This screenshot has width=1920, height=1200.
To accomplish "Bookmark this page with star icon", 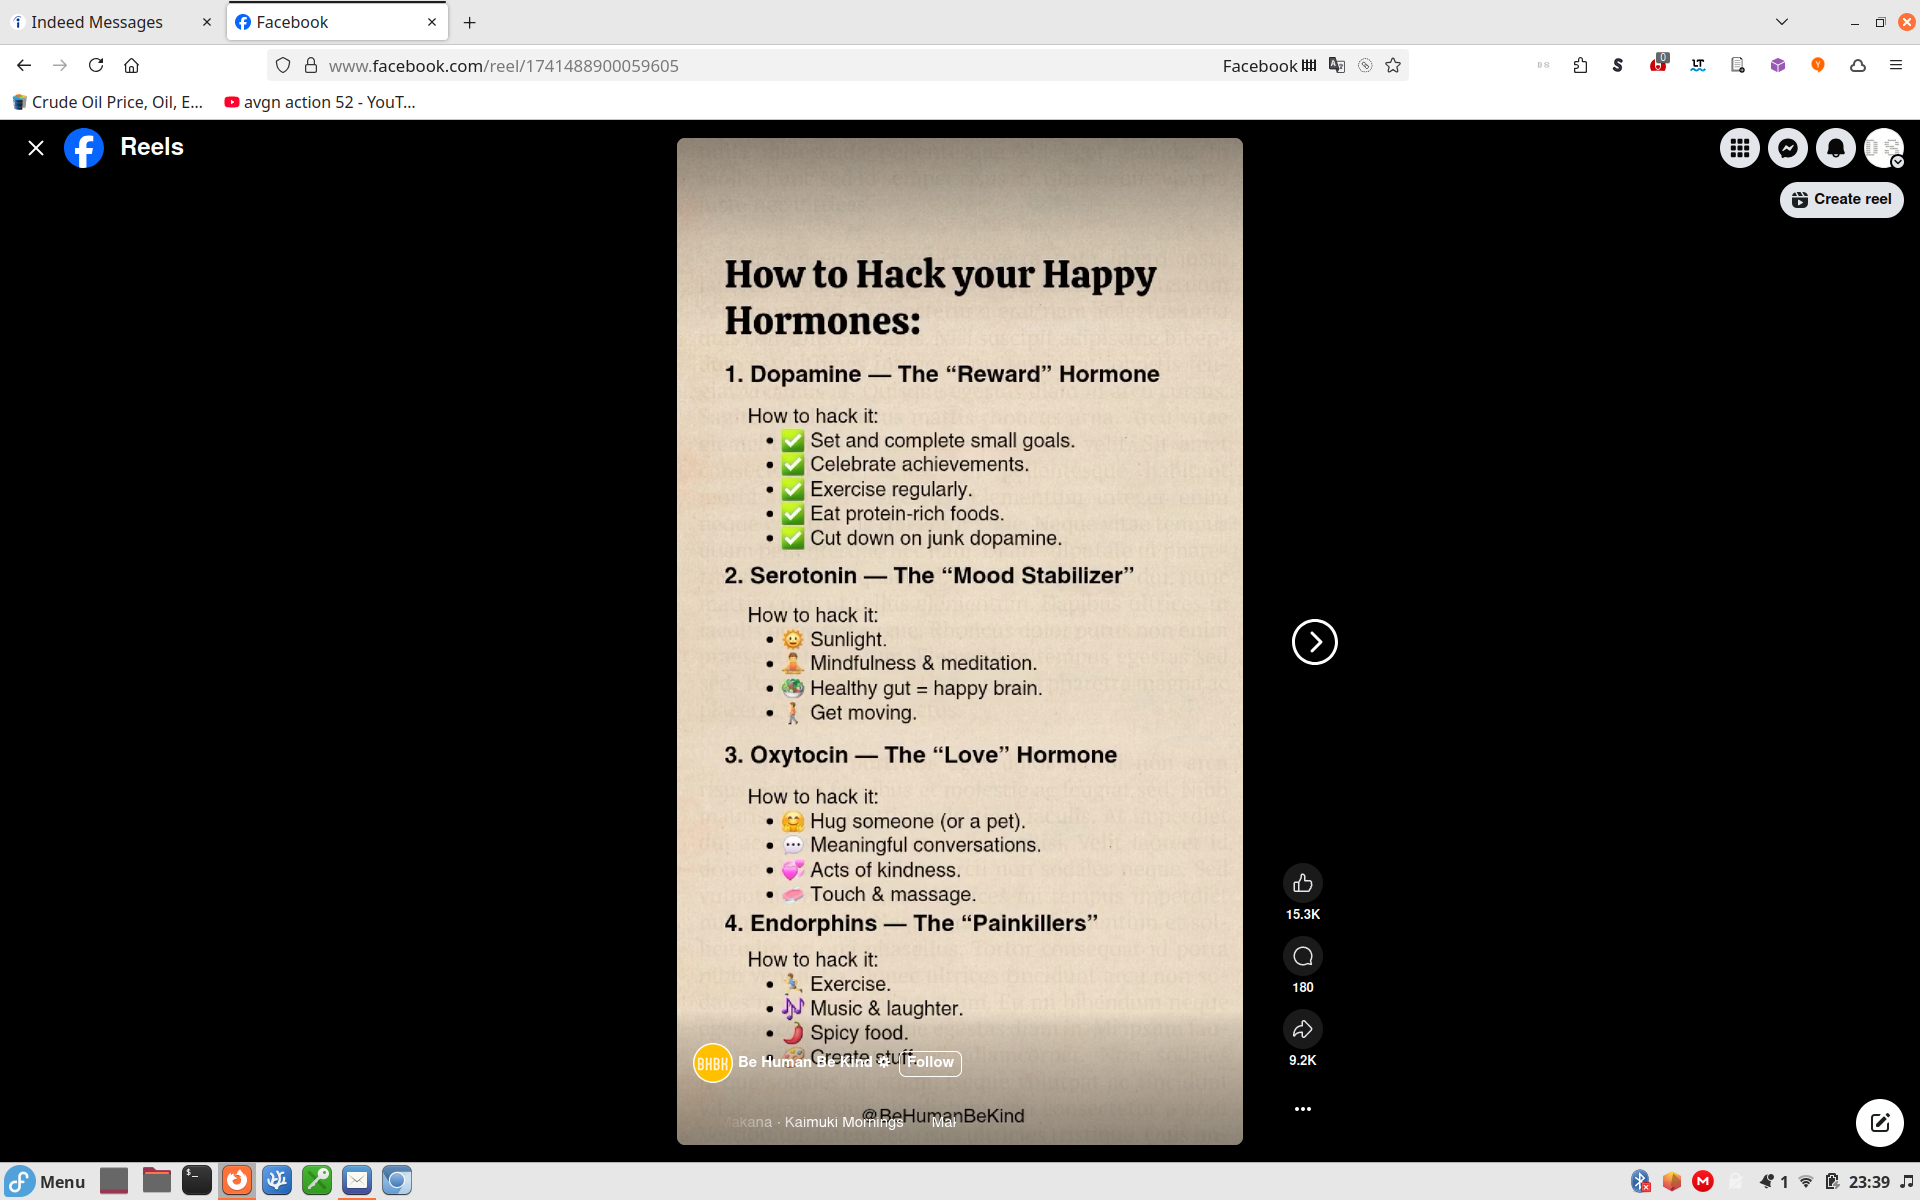I will click(x=1393, y=65).
